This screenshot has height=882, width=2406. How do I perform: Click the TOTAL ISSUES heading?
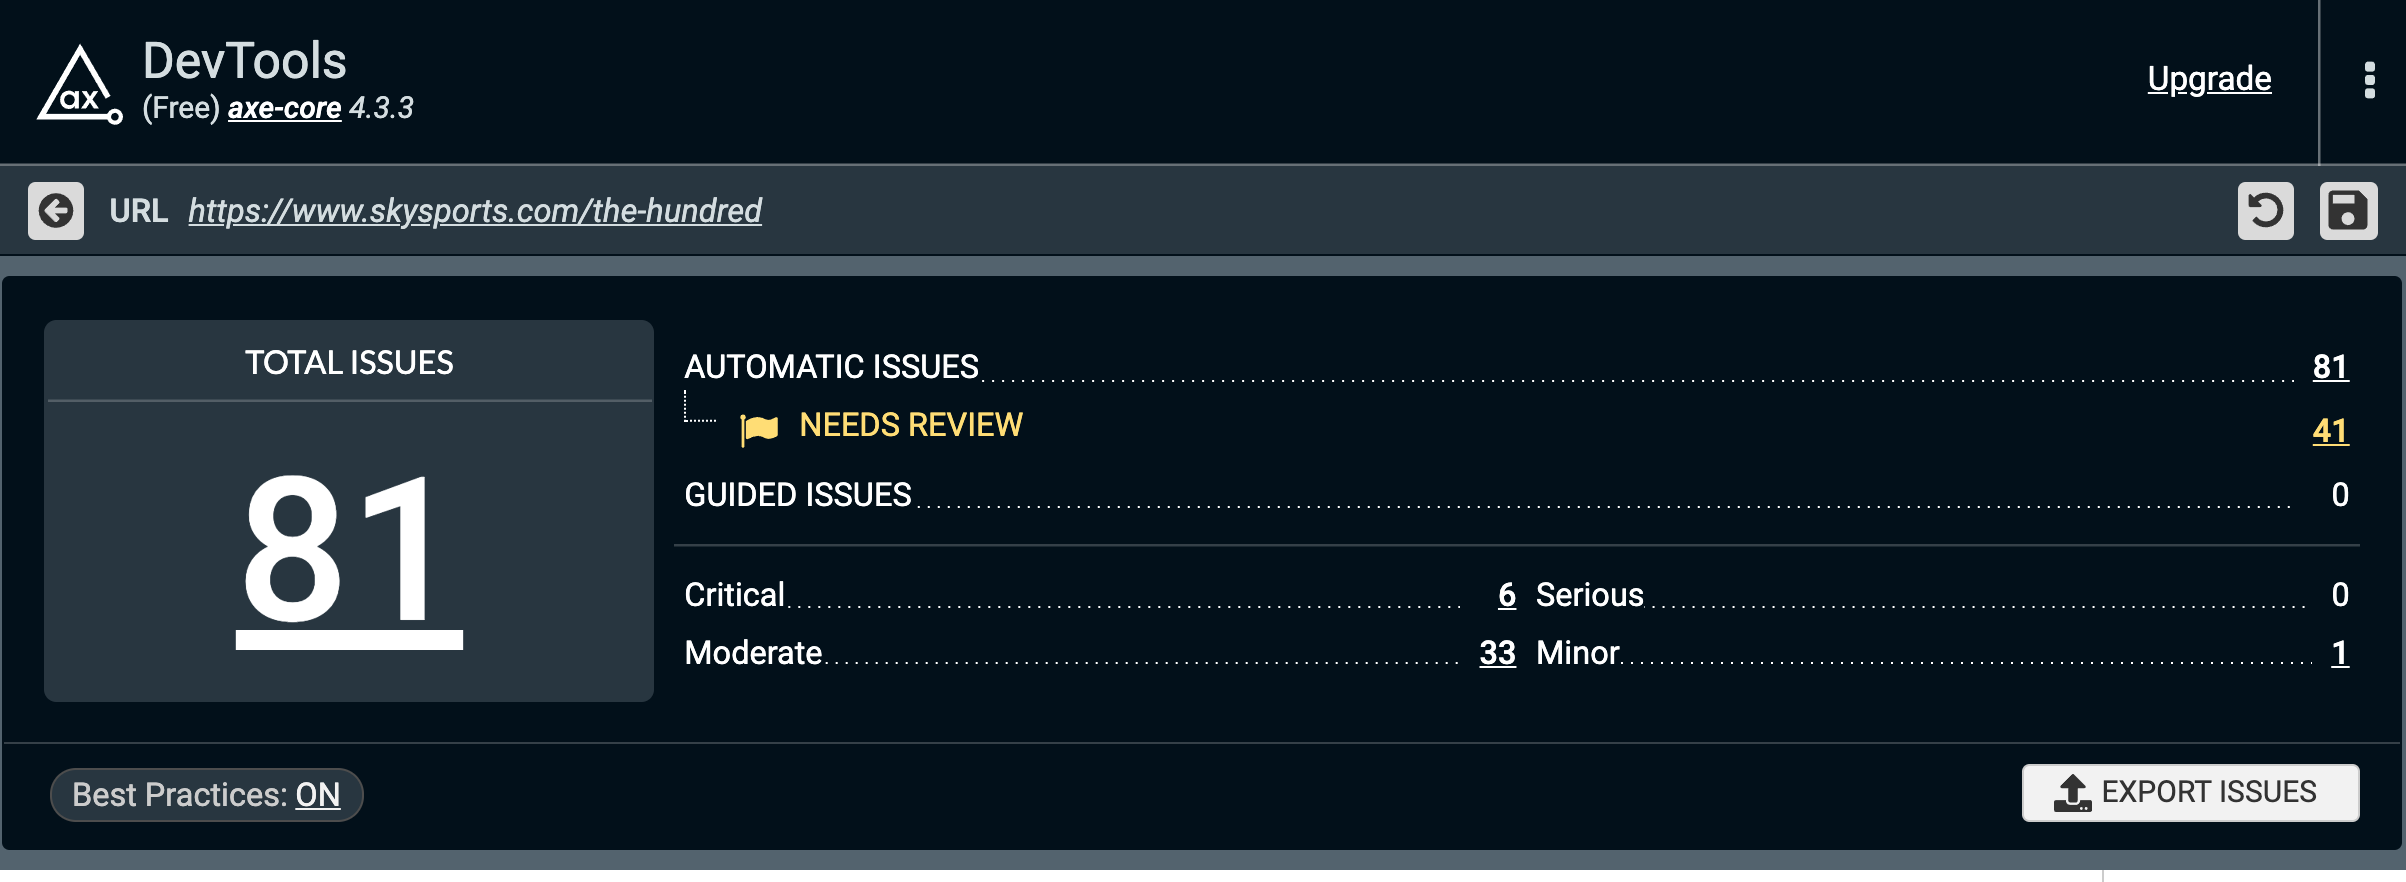click(x=349, y=362)
